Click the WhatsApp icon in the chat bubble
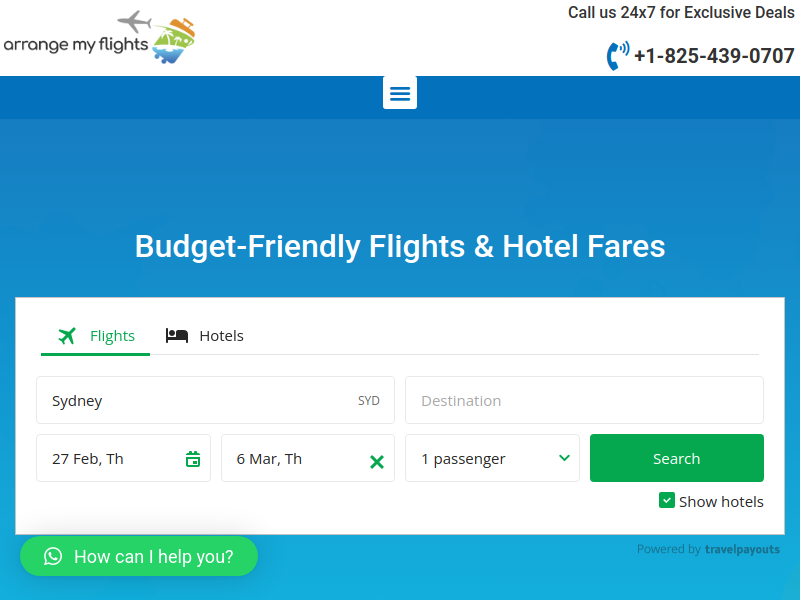Viewport: 800px width, 600px height. click(53, 556)
